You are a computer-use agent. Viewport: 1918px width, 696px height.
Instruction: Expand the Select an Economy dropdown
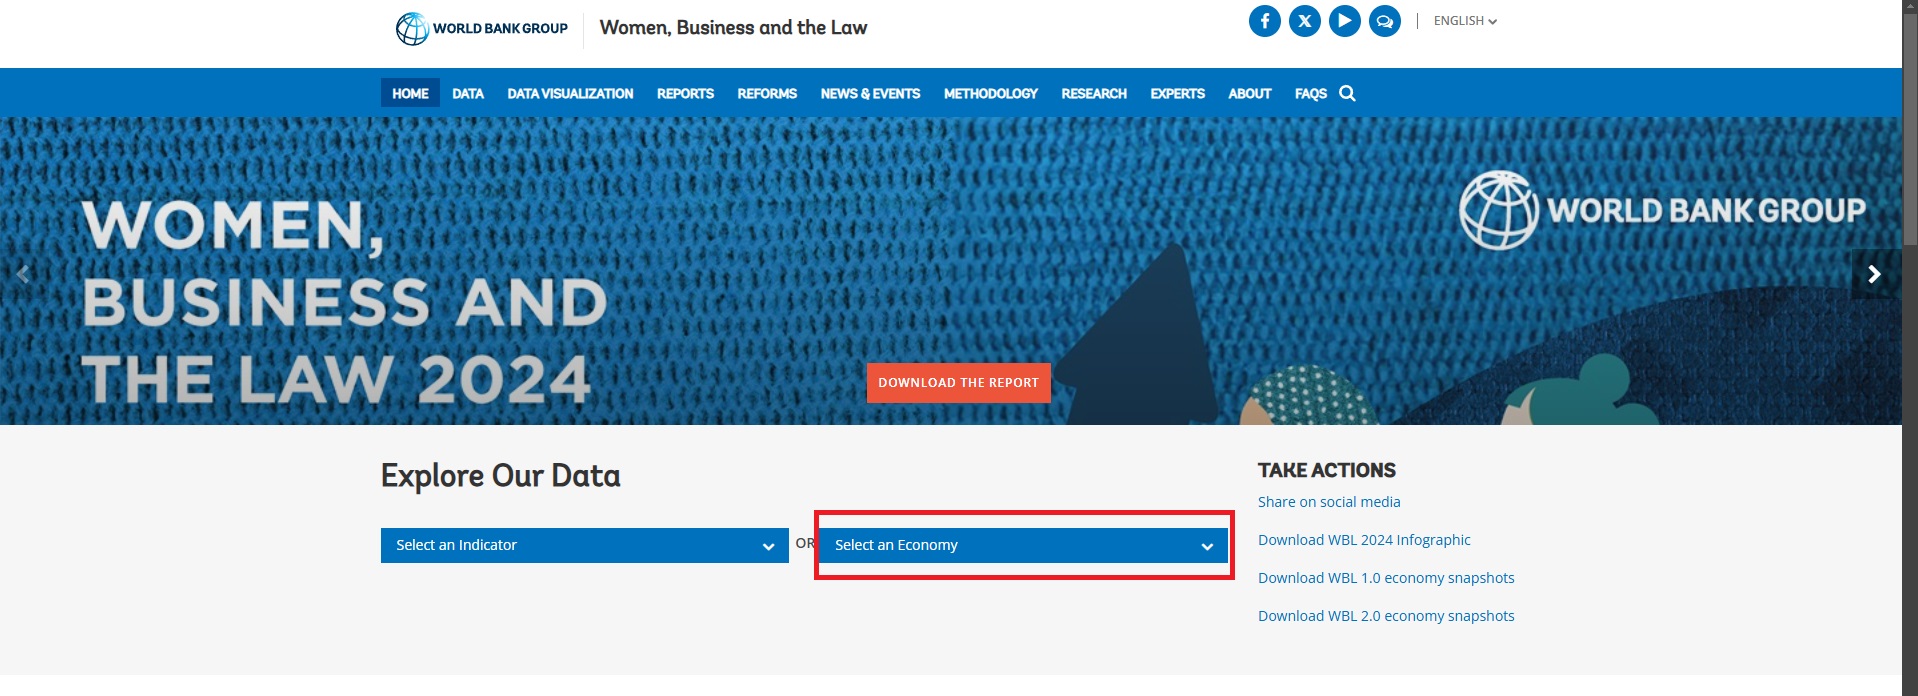1024,545
